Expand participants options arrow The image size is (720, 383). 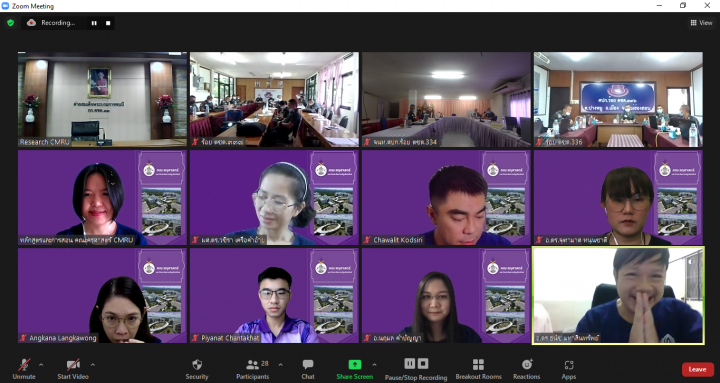tap(281, 365)
